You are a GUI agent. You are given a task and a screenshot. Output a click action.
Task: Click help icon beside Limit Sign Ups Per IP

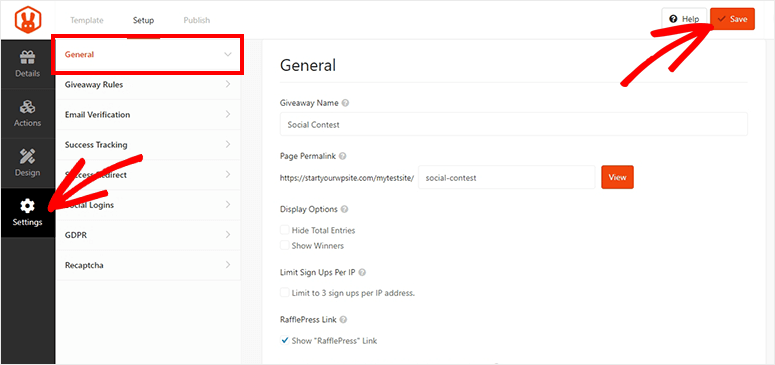point(362,273)
